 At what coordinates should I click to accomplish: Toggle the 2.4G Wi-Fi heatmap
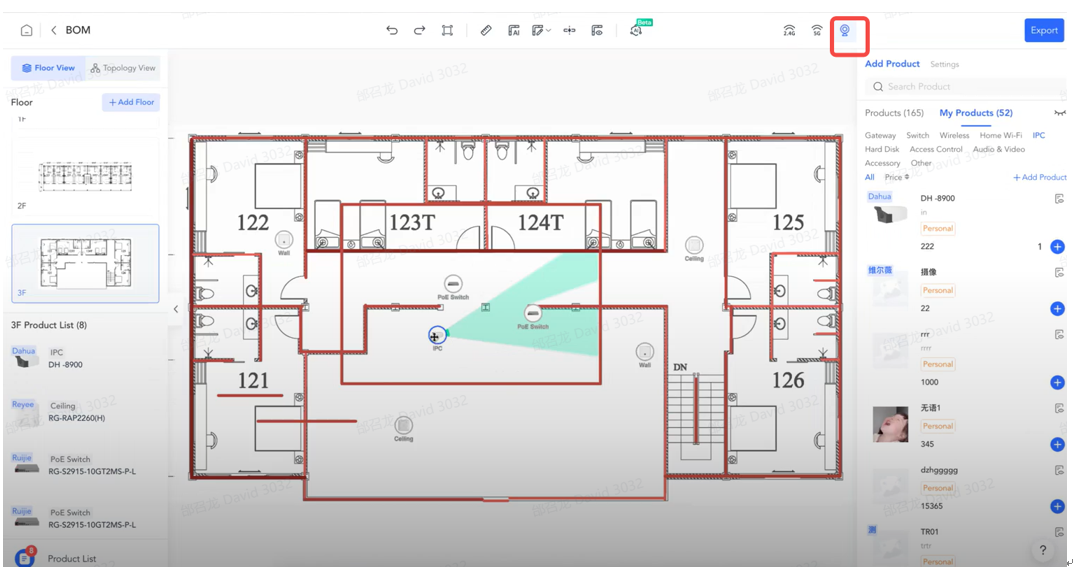click(x=789, y=30)
